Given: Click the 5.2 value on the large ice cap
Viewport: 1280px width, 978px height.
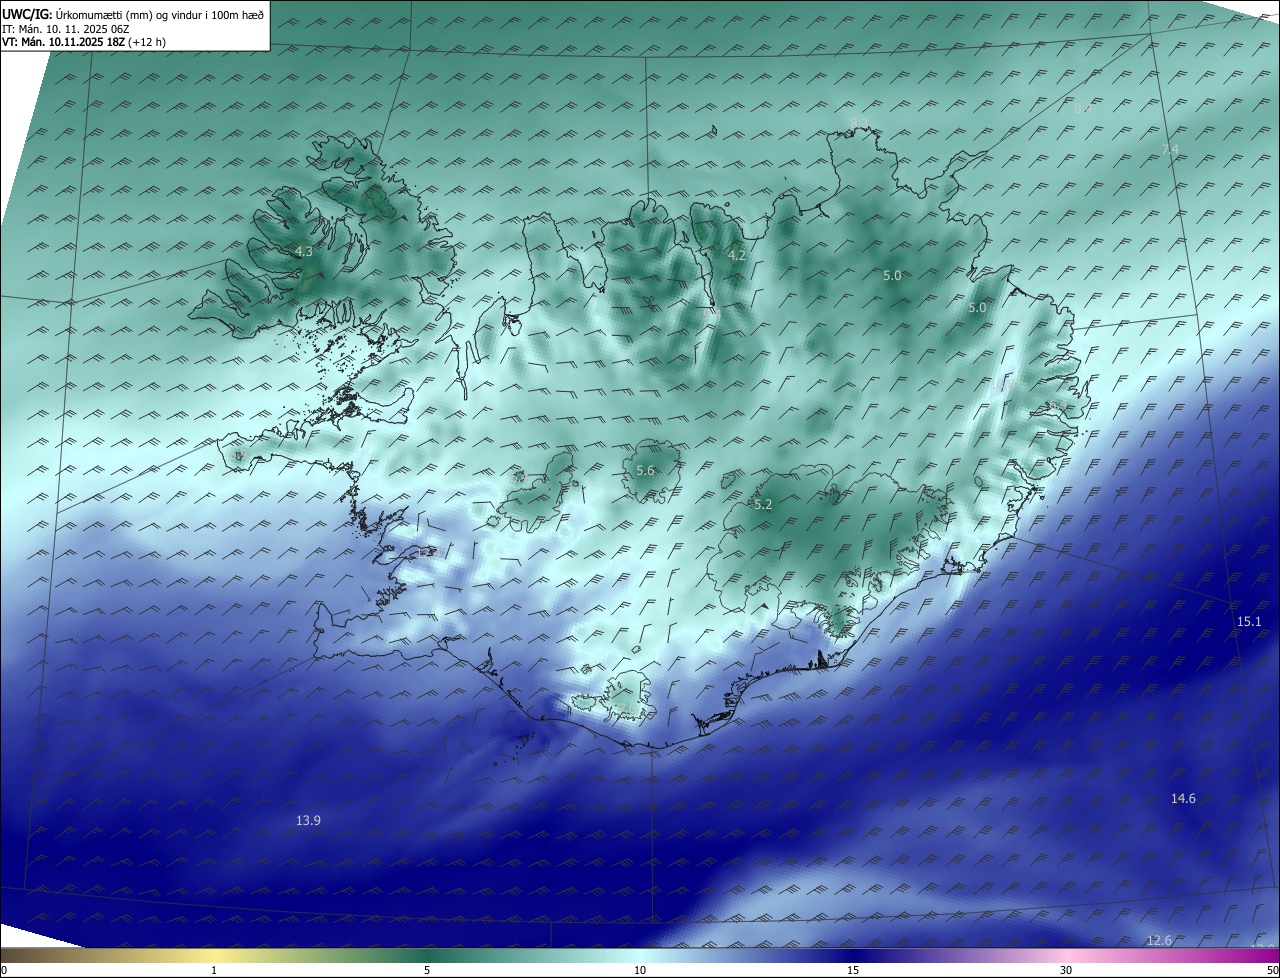Looking at the screenshot, I should [x=763, y=505].
